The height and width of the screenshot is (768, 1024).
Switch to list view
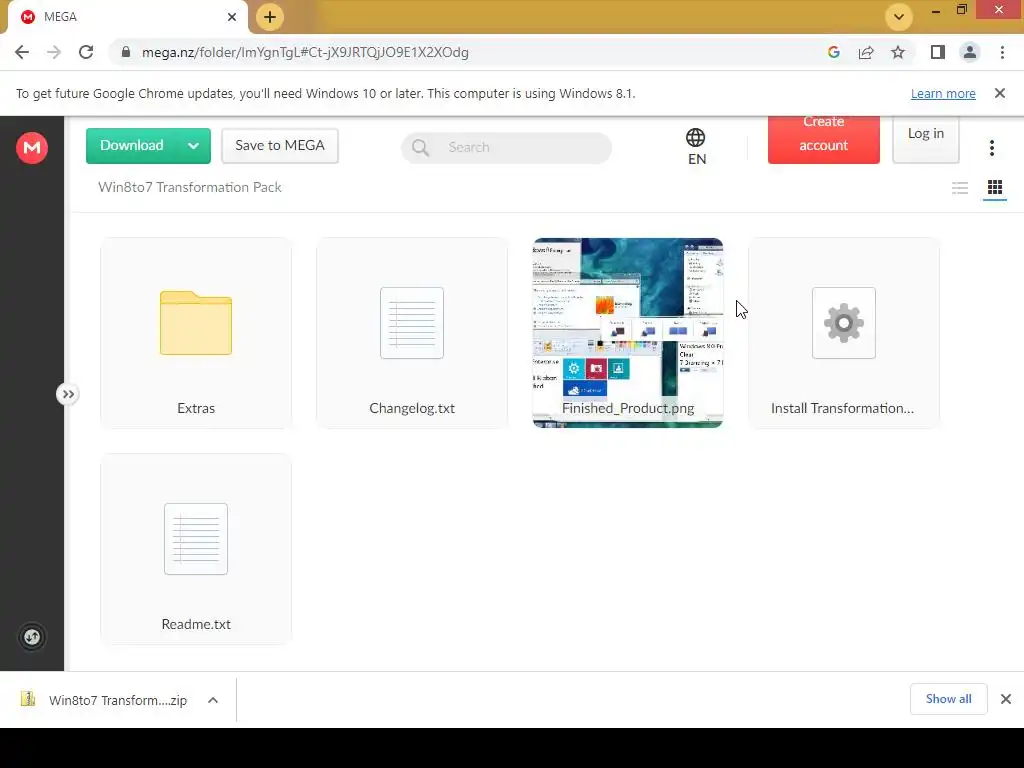pyautogui.click(x=959, y=188)
